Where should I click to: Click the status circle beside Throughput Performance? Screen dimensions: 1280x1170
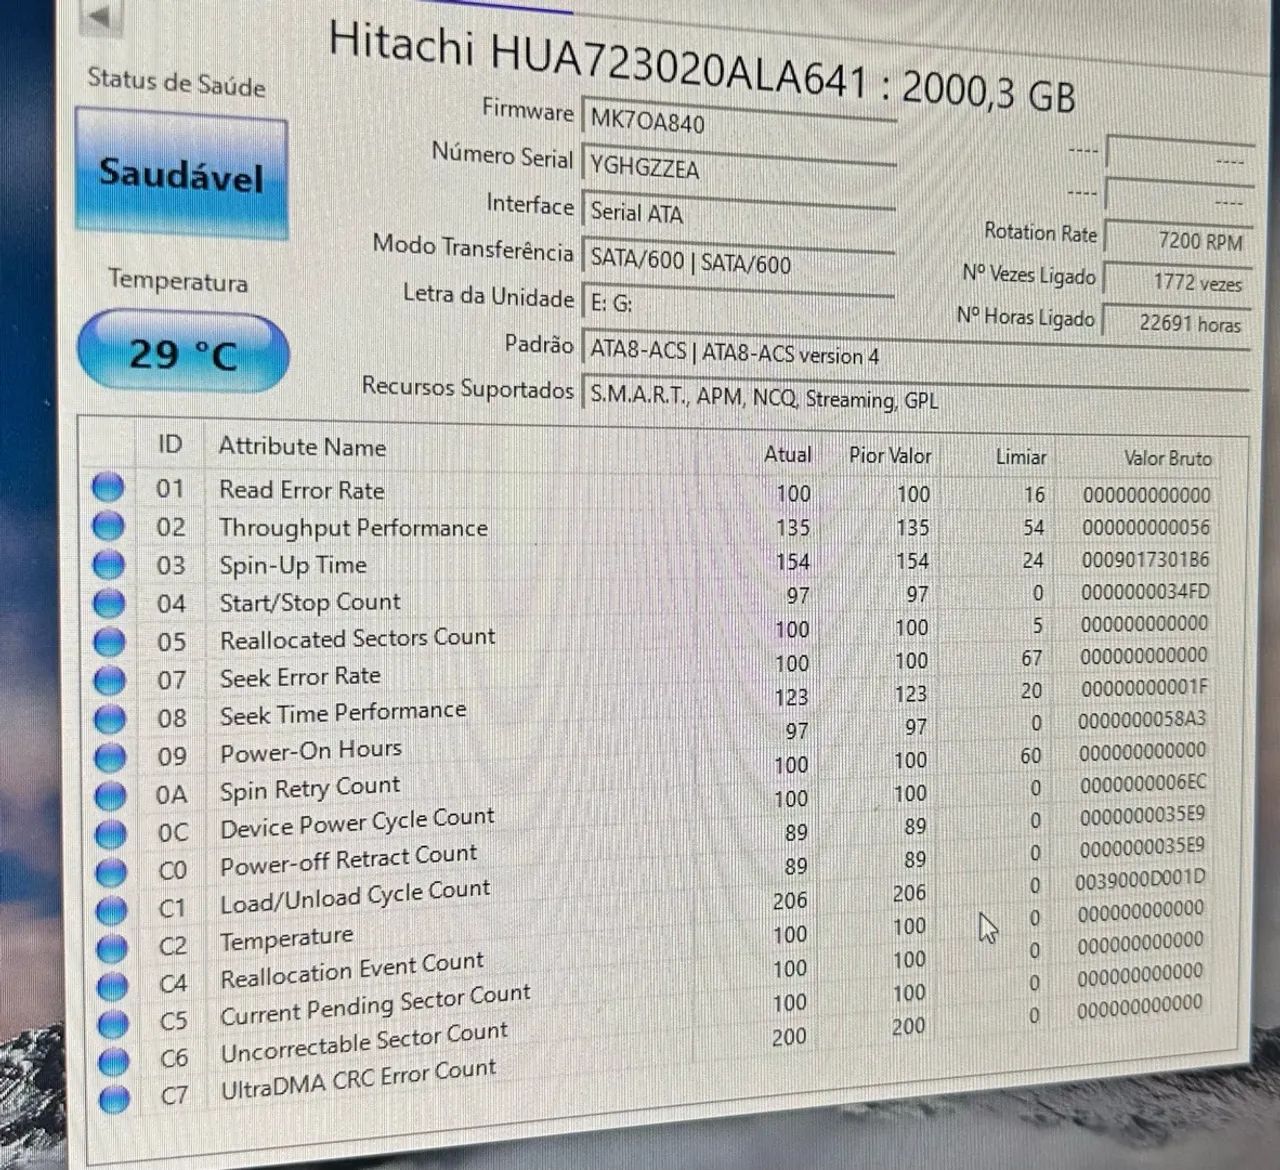pos(108,526)
